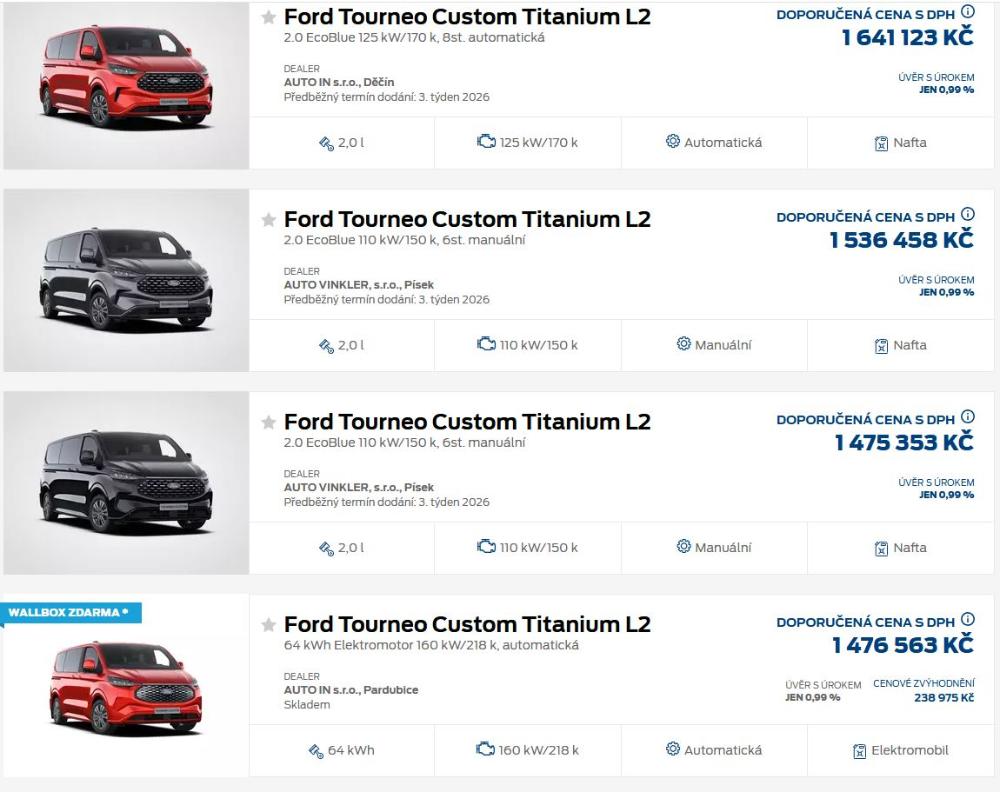Favorite the 1 536 458 Kč Tourneo listing
Image resolution: width=1000 pixels, height=792 pixels.
point(268,220)
